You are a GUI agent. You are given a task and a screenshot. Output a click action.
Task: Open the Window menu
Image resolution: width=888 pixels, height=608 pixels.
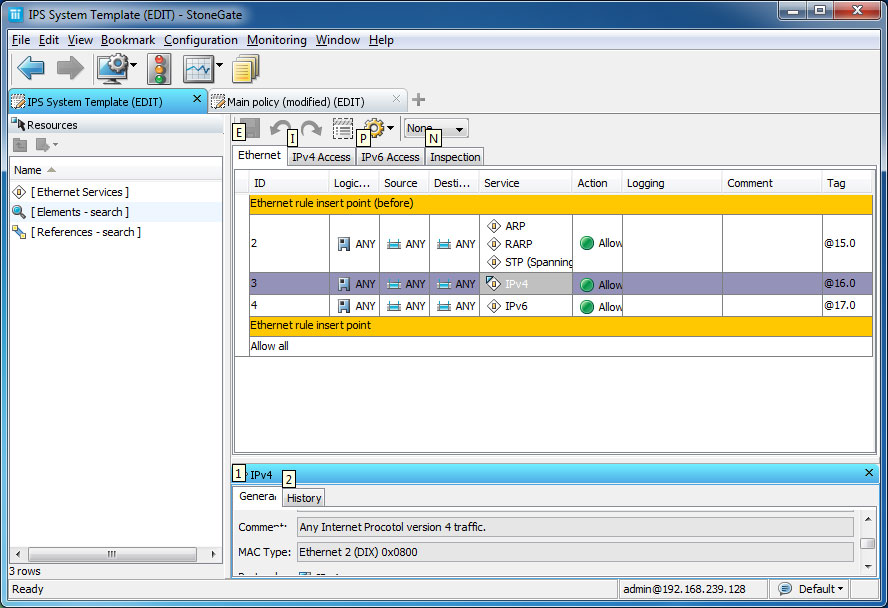point(338,40)
